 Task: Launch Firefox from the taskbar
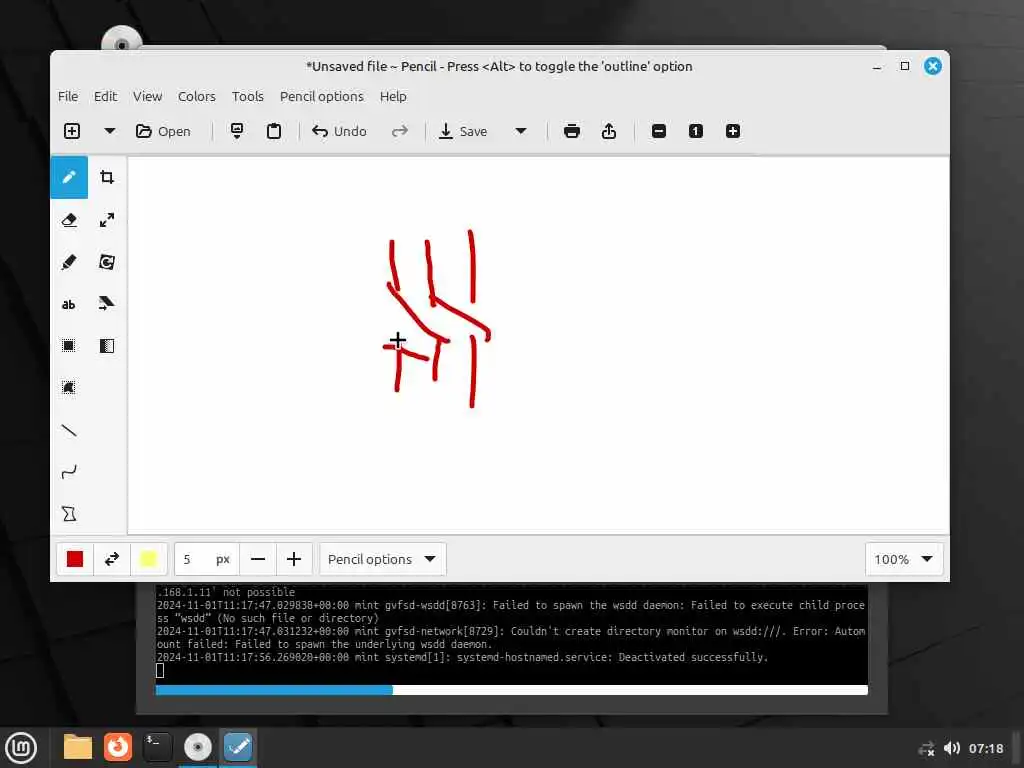point(118,747)
